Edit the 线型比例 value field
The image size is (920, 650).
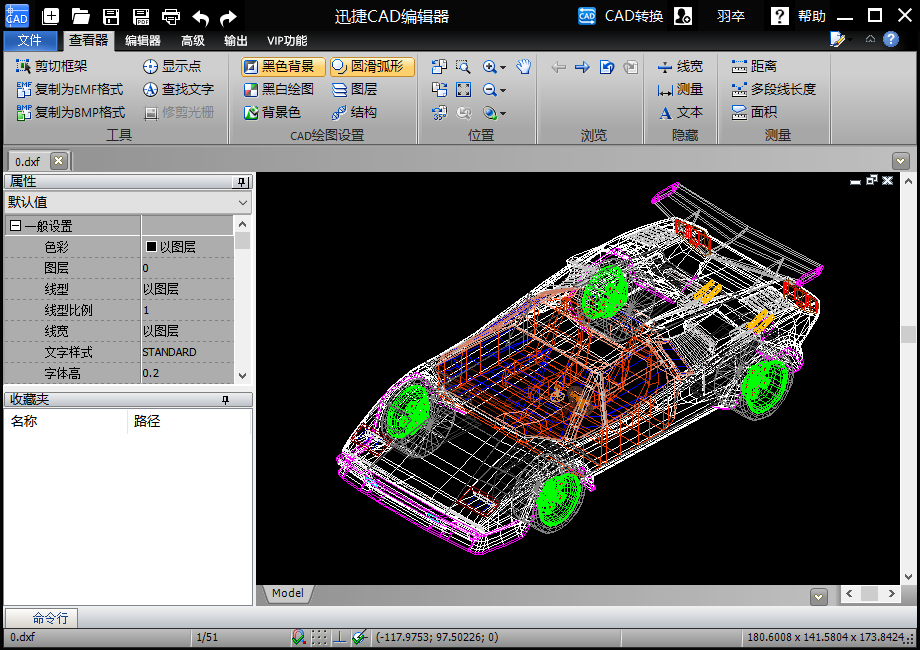point(188,310)
